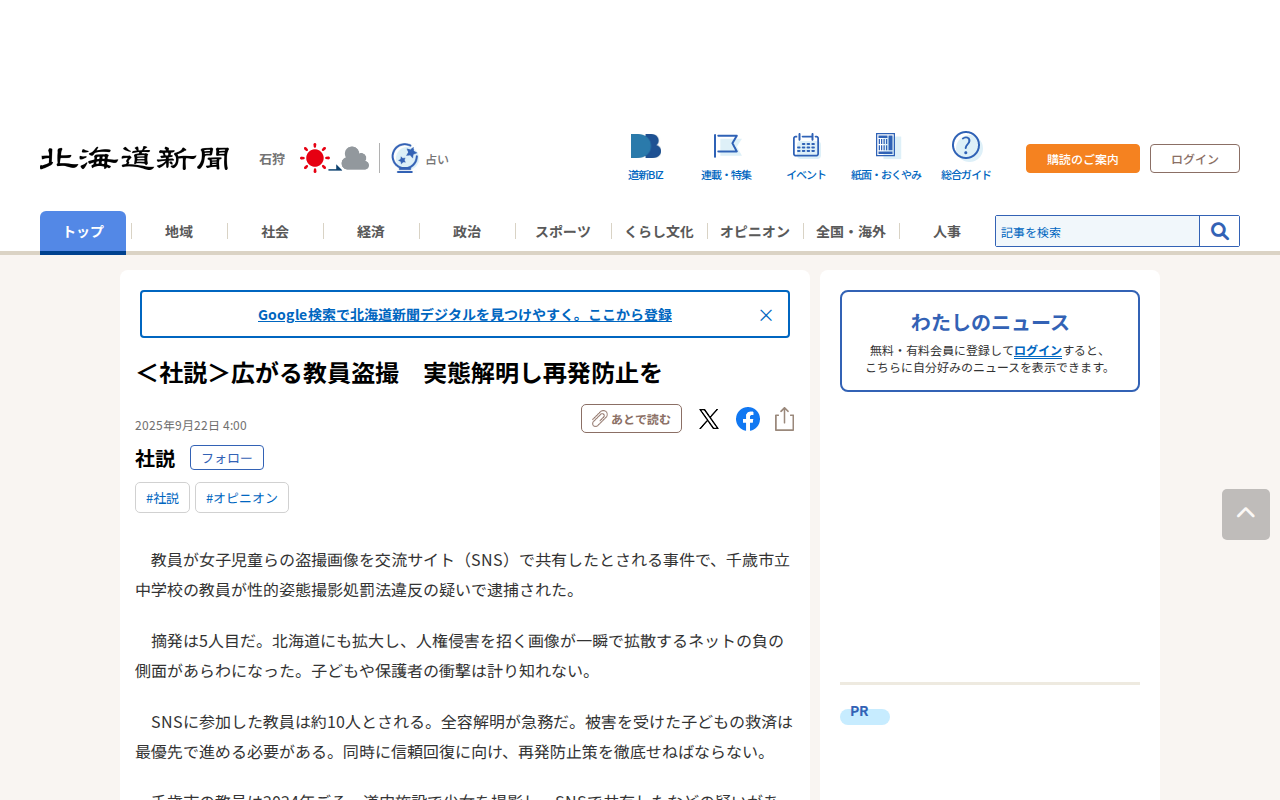The image size is (1280, 800).
Task: Click the search magnifier button
Action: click(1220, 231)
